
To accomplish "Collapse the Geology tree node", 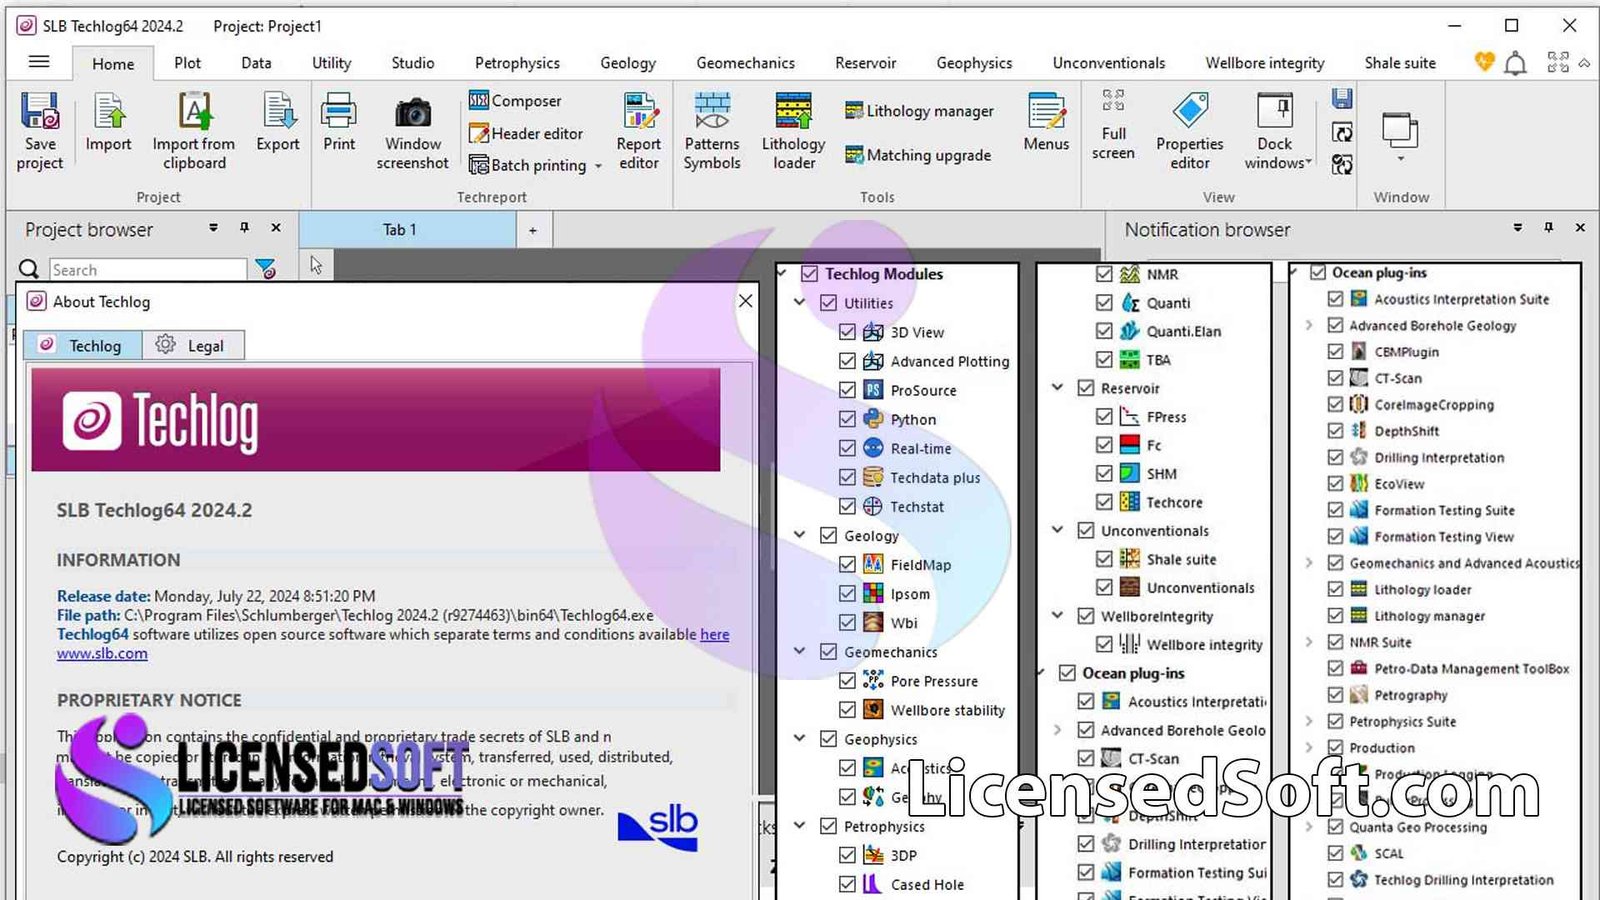I will pyautogui.click(x=799, y=535).
